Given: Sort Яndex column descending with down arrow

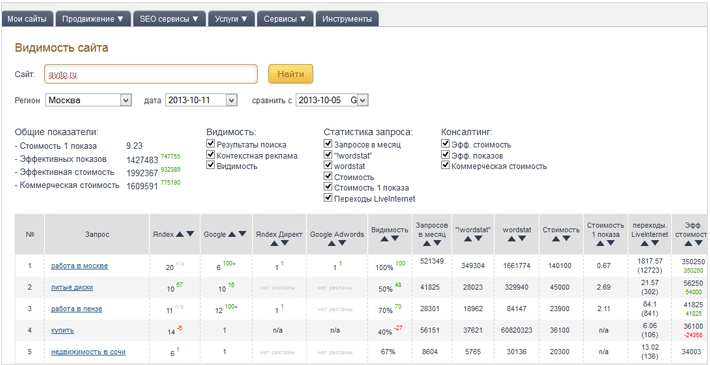Looking at the screenshot, I should [x=190, y=234].
